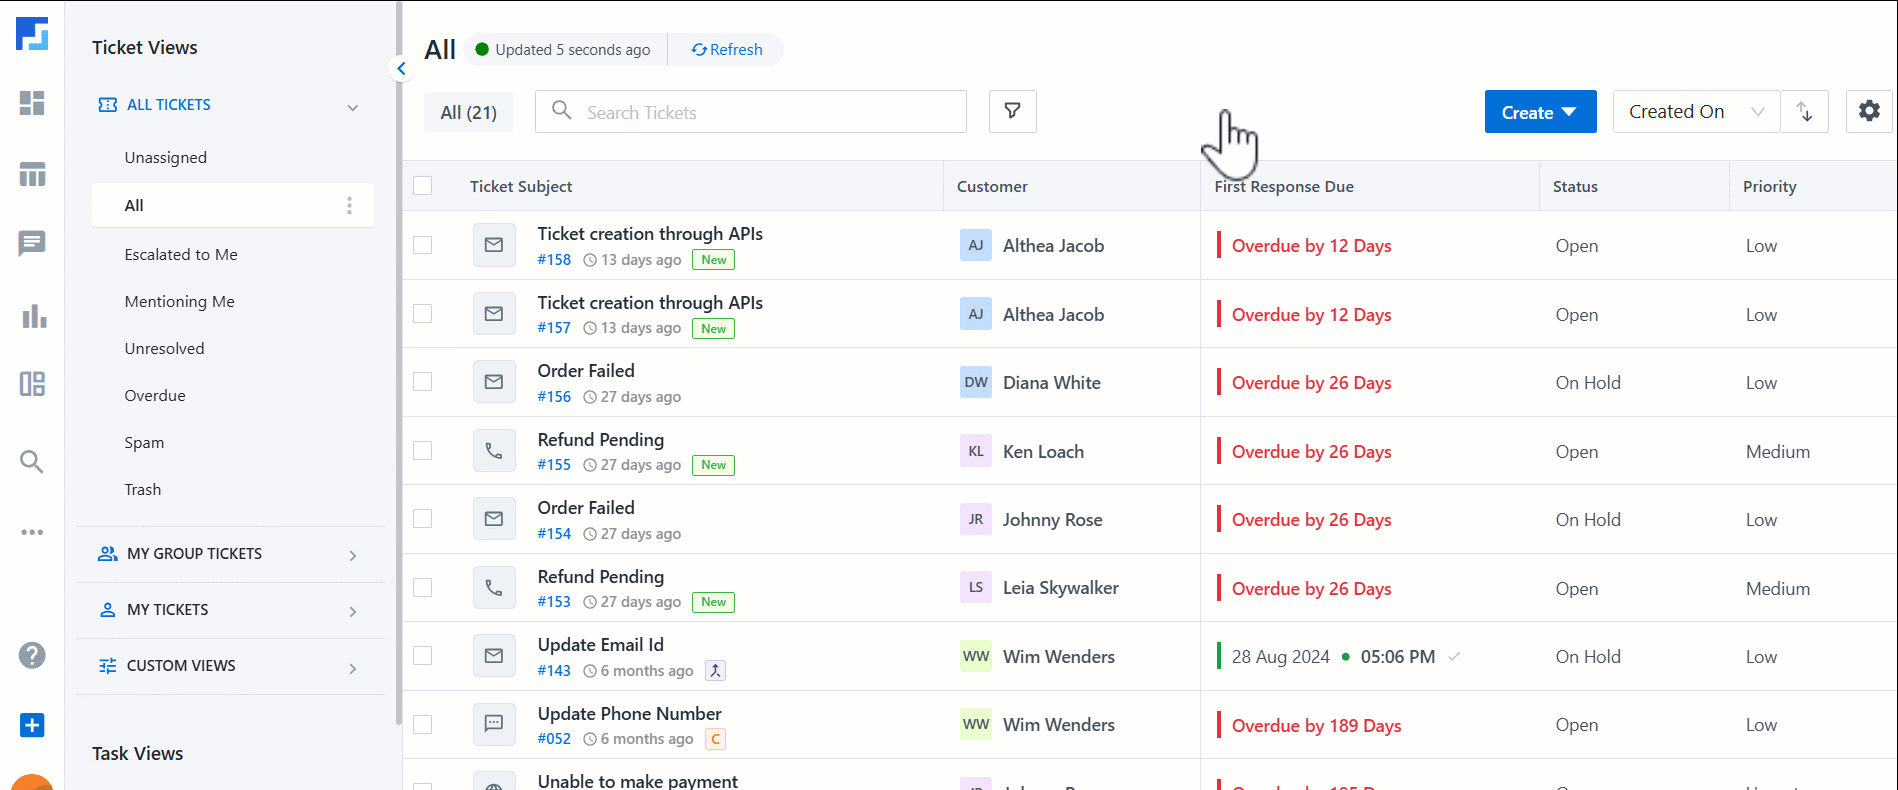This screenshot has height=790, width=1898.
Task: Click the Status column header
Action: point(1575,186)
